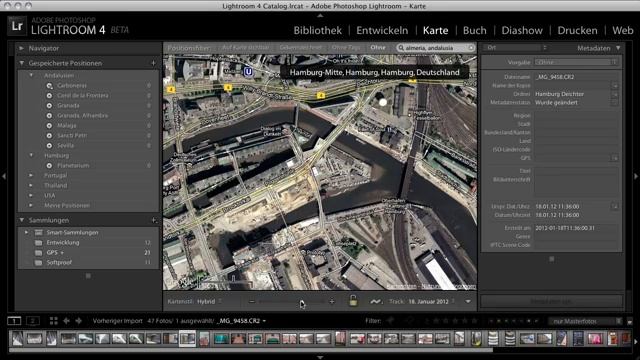This screenshot has width=640, height=360.
Task: Expand the Meine Positionen folder
Action: click(x=31, y=205)
